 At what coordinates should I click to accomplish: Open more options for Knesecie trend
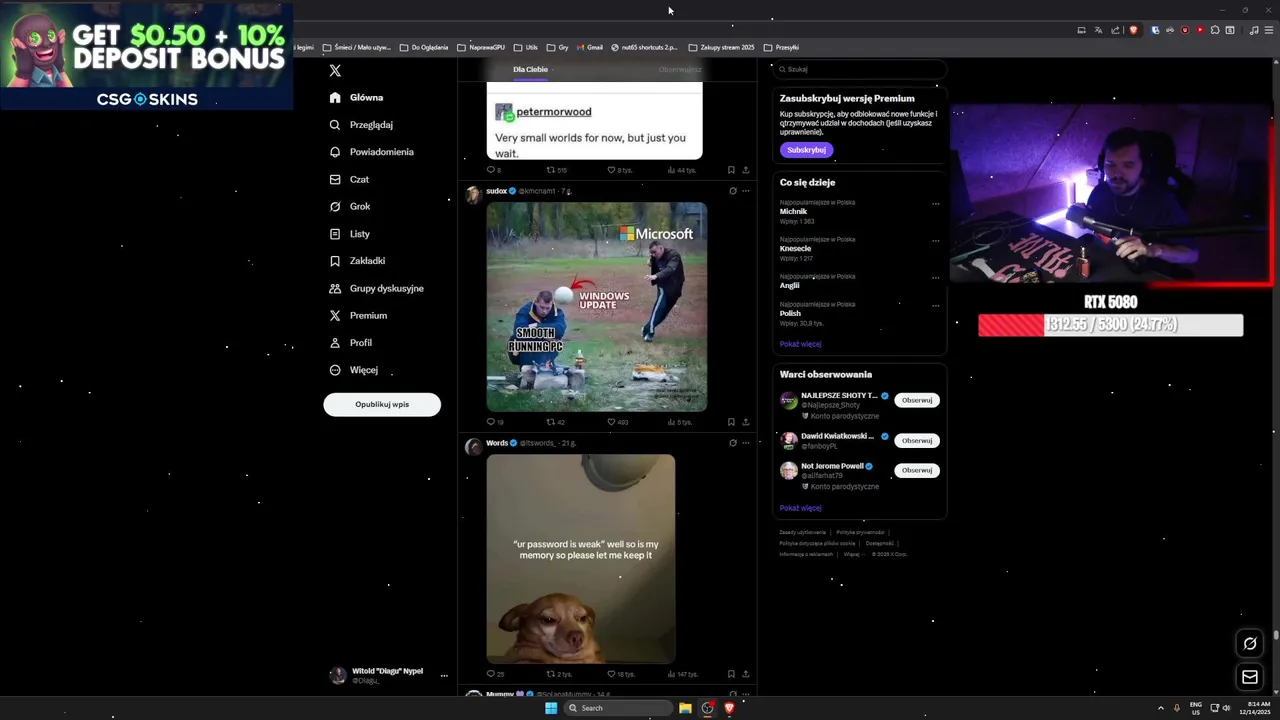click(936, 241)
